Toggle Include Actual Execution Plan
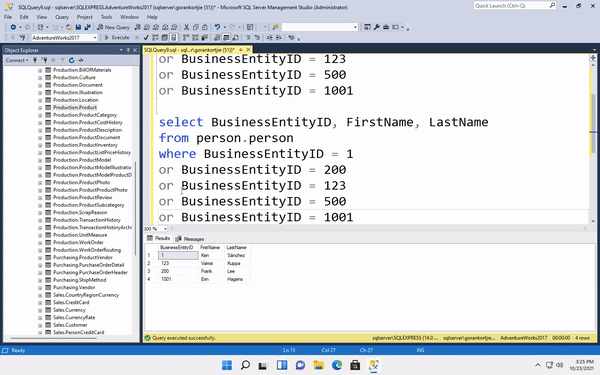This screenshot has width=600, height=375. pyautogui.click(x=186, y=38)
